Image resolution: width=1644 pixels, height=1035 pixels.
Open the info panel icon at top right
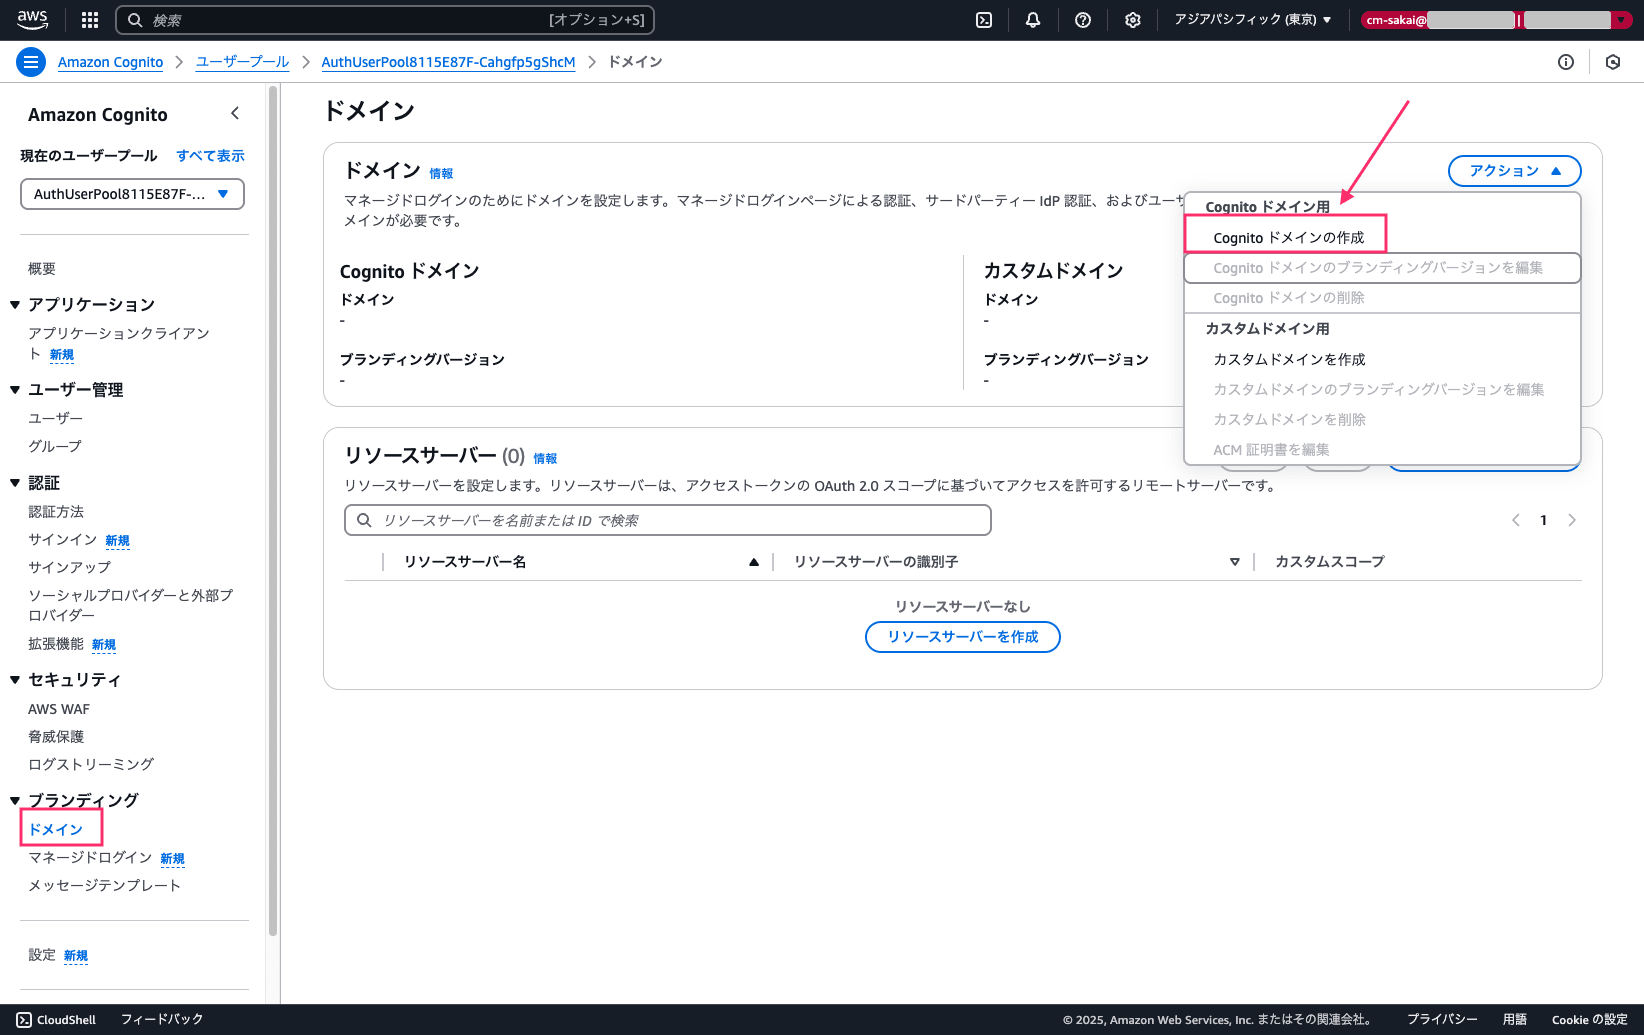click(1566, 62)
